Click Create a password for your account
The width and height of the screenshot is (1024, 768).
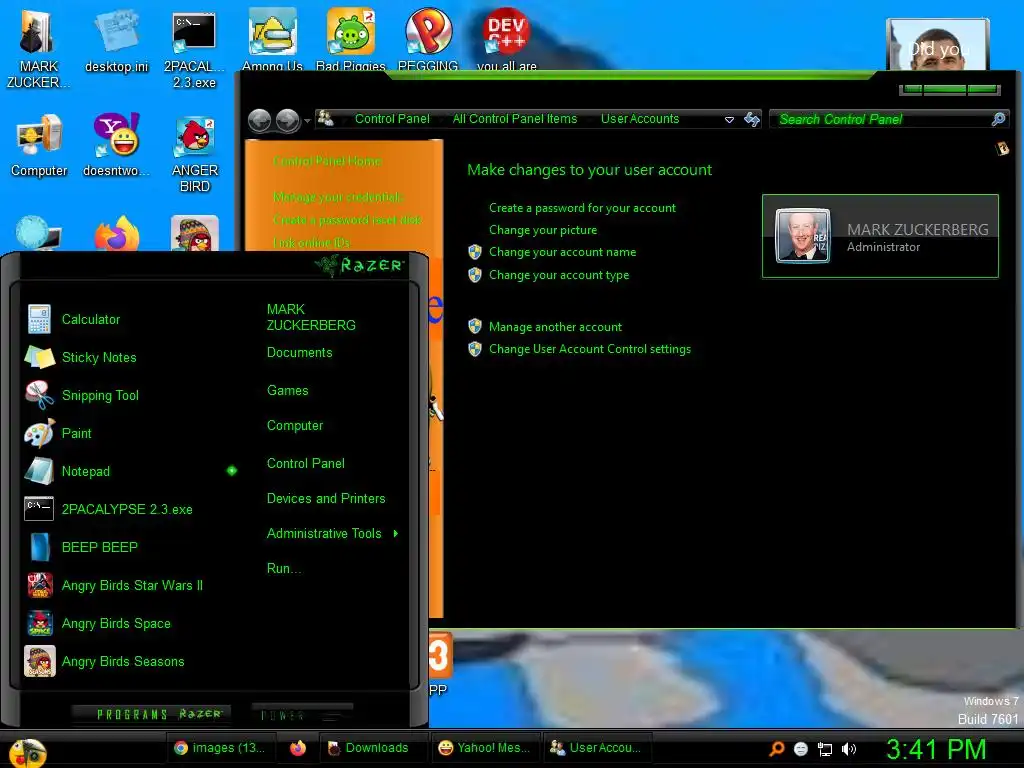[582, 208]
